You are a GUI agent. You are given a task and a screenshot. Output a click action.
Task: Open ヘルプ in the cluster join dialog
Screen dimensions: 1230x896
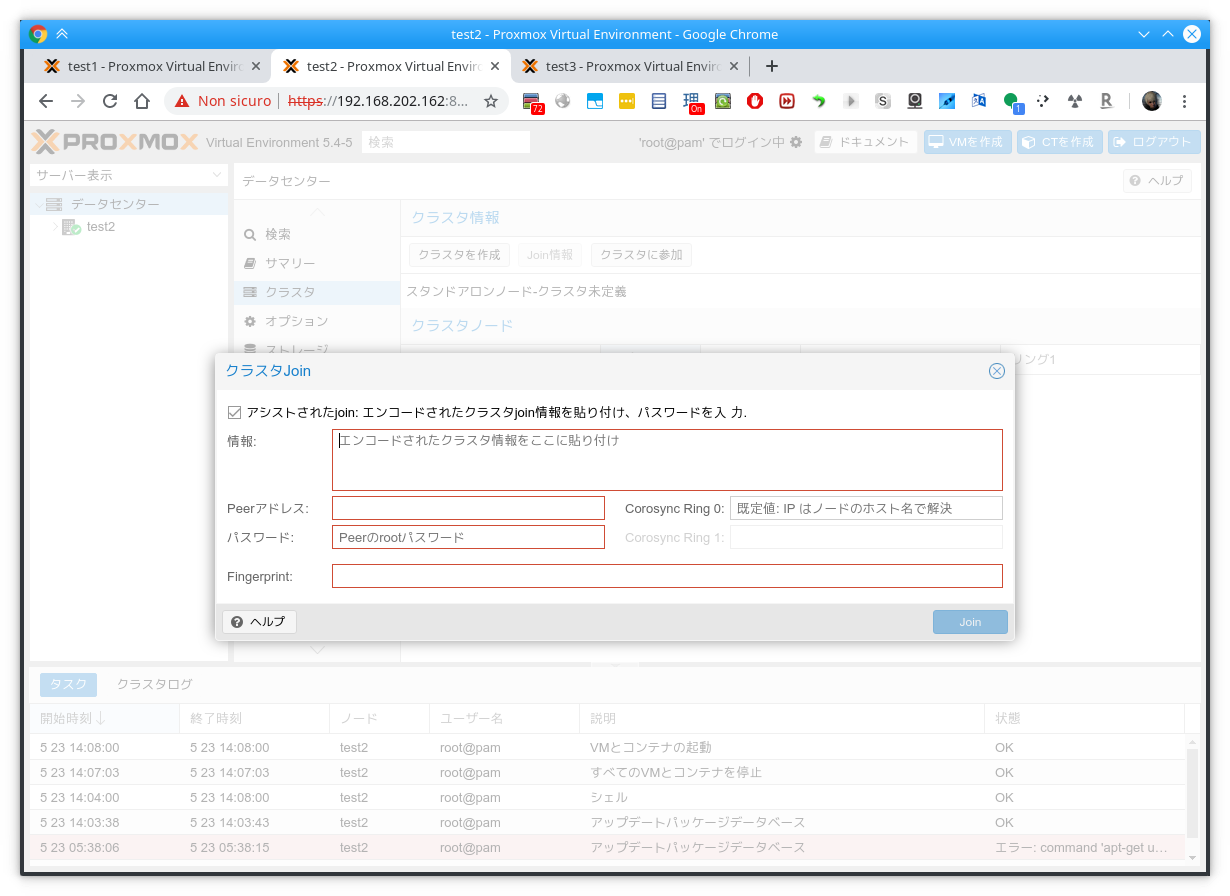259,622
